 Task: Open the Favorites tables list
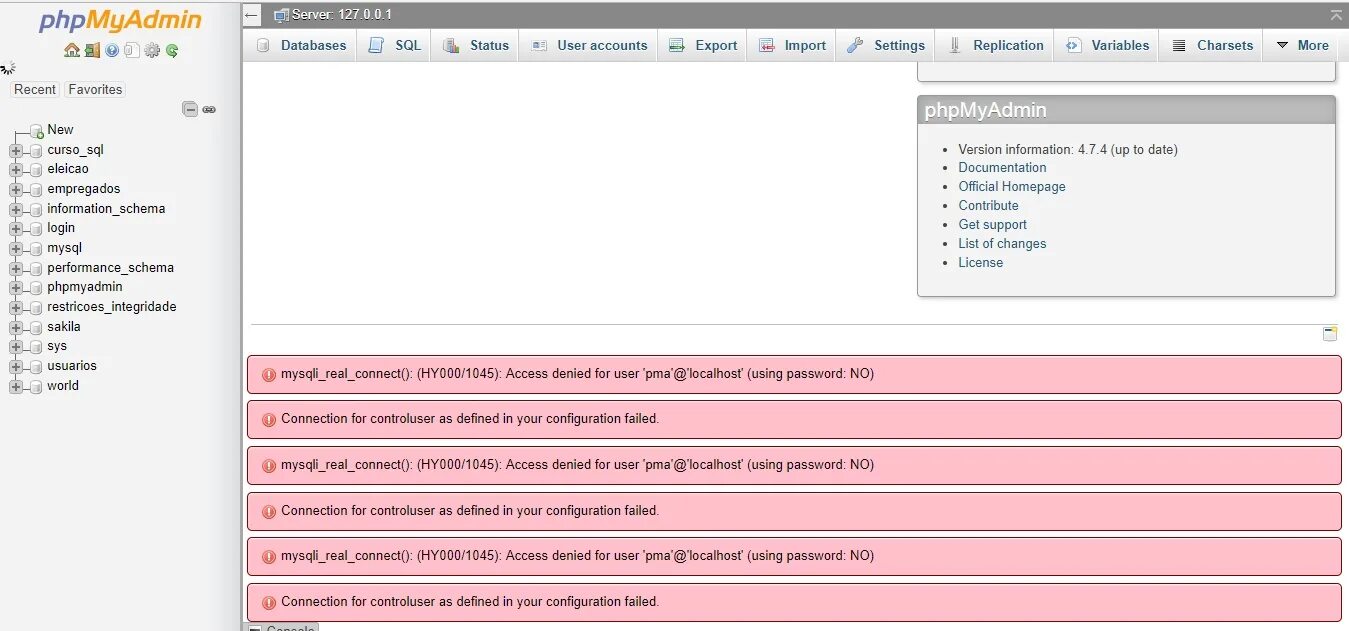coord(95,89)
